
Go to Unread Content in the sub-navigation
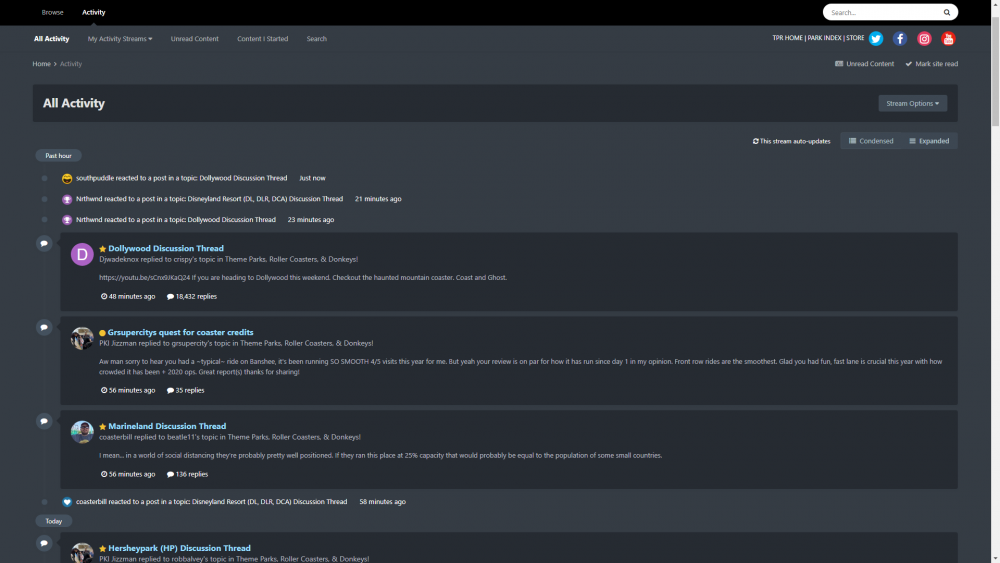point(194,39)
